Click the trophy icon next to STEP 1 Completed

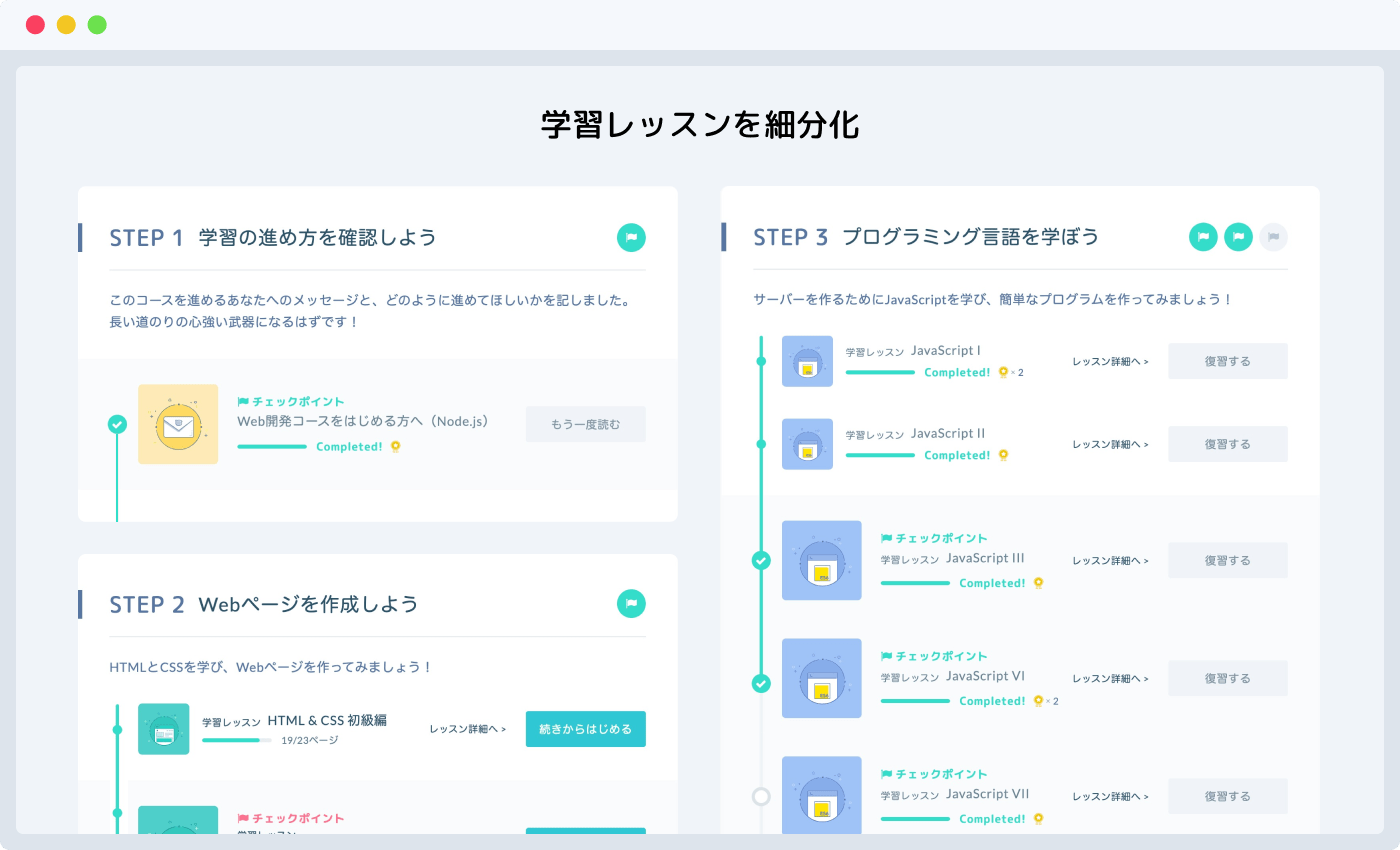397,447
